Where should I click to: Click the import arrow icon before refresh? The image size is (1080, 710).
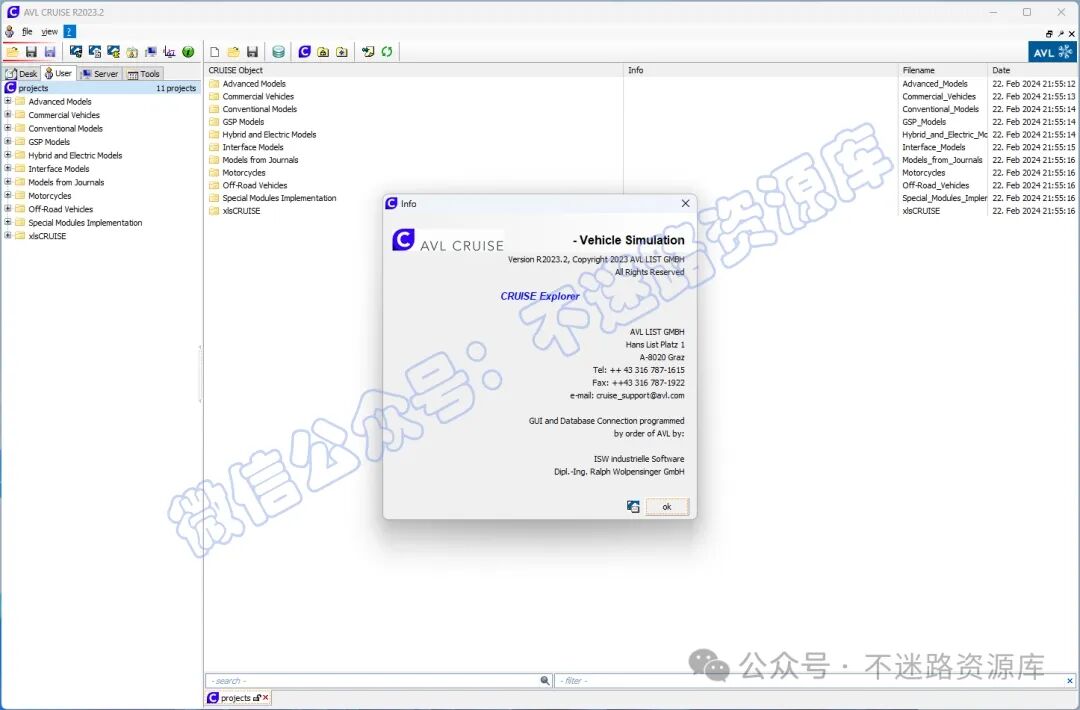(x=368, y=52)
